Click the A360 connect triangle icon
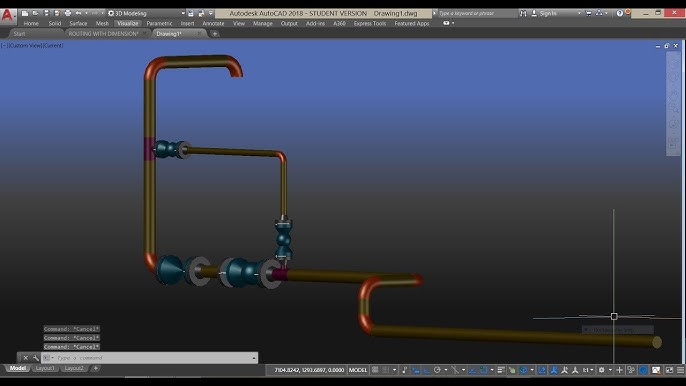 tap(599, 14)
